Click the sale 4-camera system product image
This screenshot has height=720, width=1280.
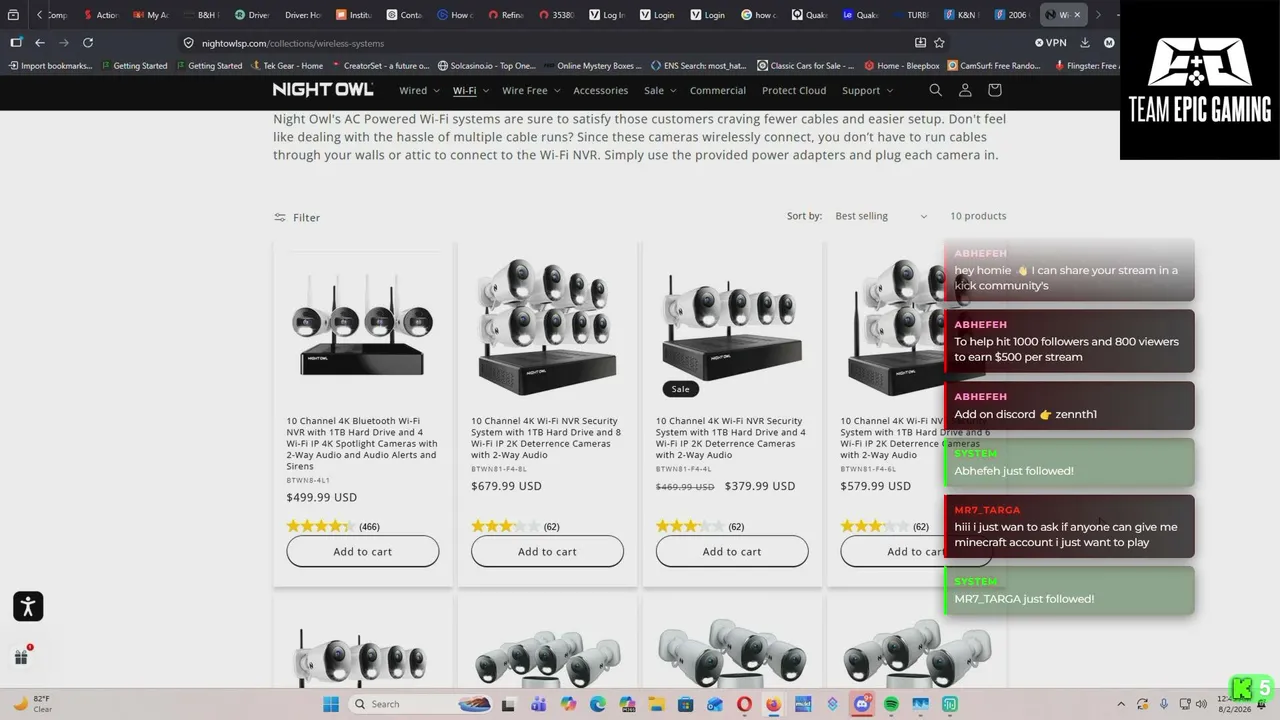(732, 326)
